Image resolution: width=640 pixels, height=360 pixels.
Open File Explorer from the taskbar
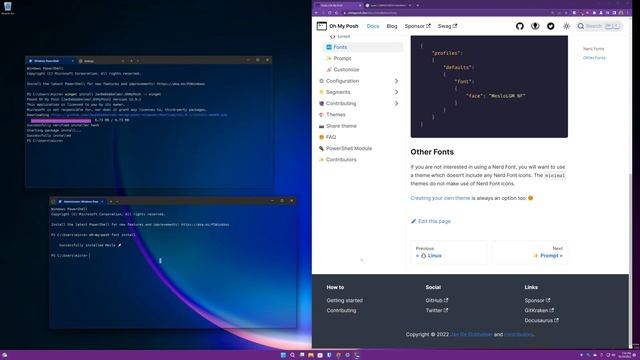311,355
